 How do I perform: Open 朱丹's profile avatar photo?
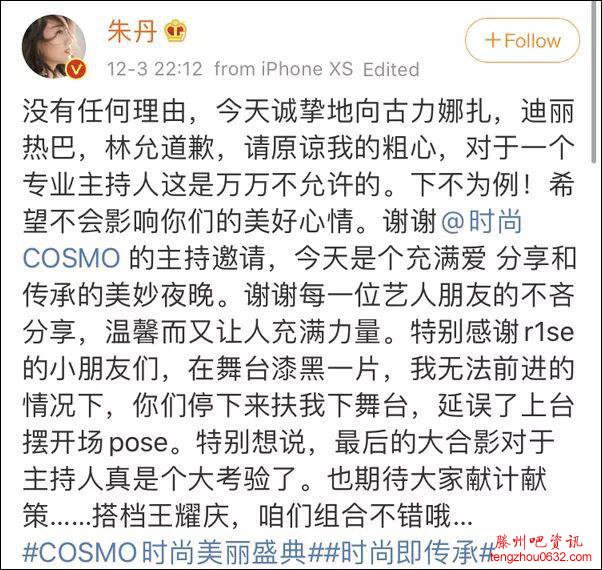(54, 46)
